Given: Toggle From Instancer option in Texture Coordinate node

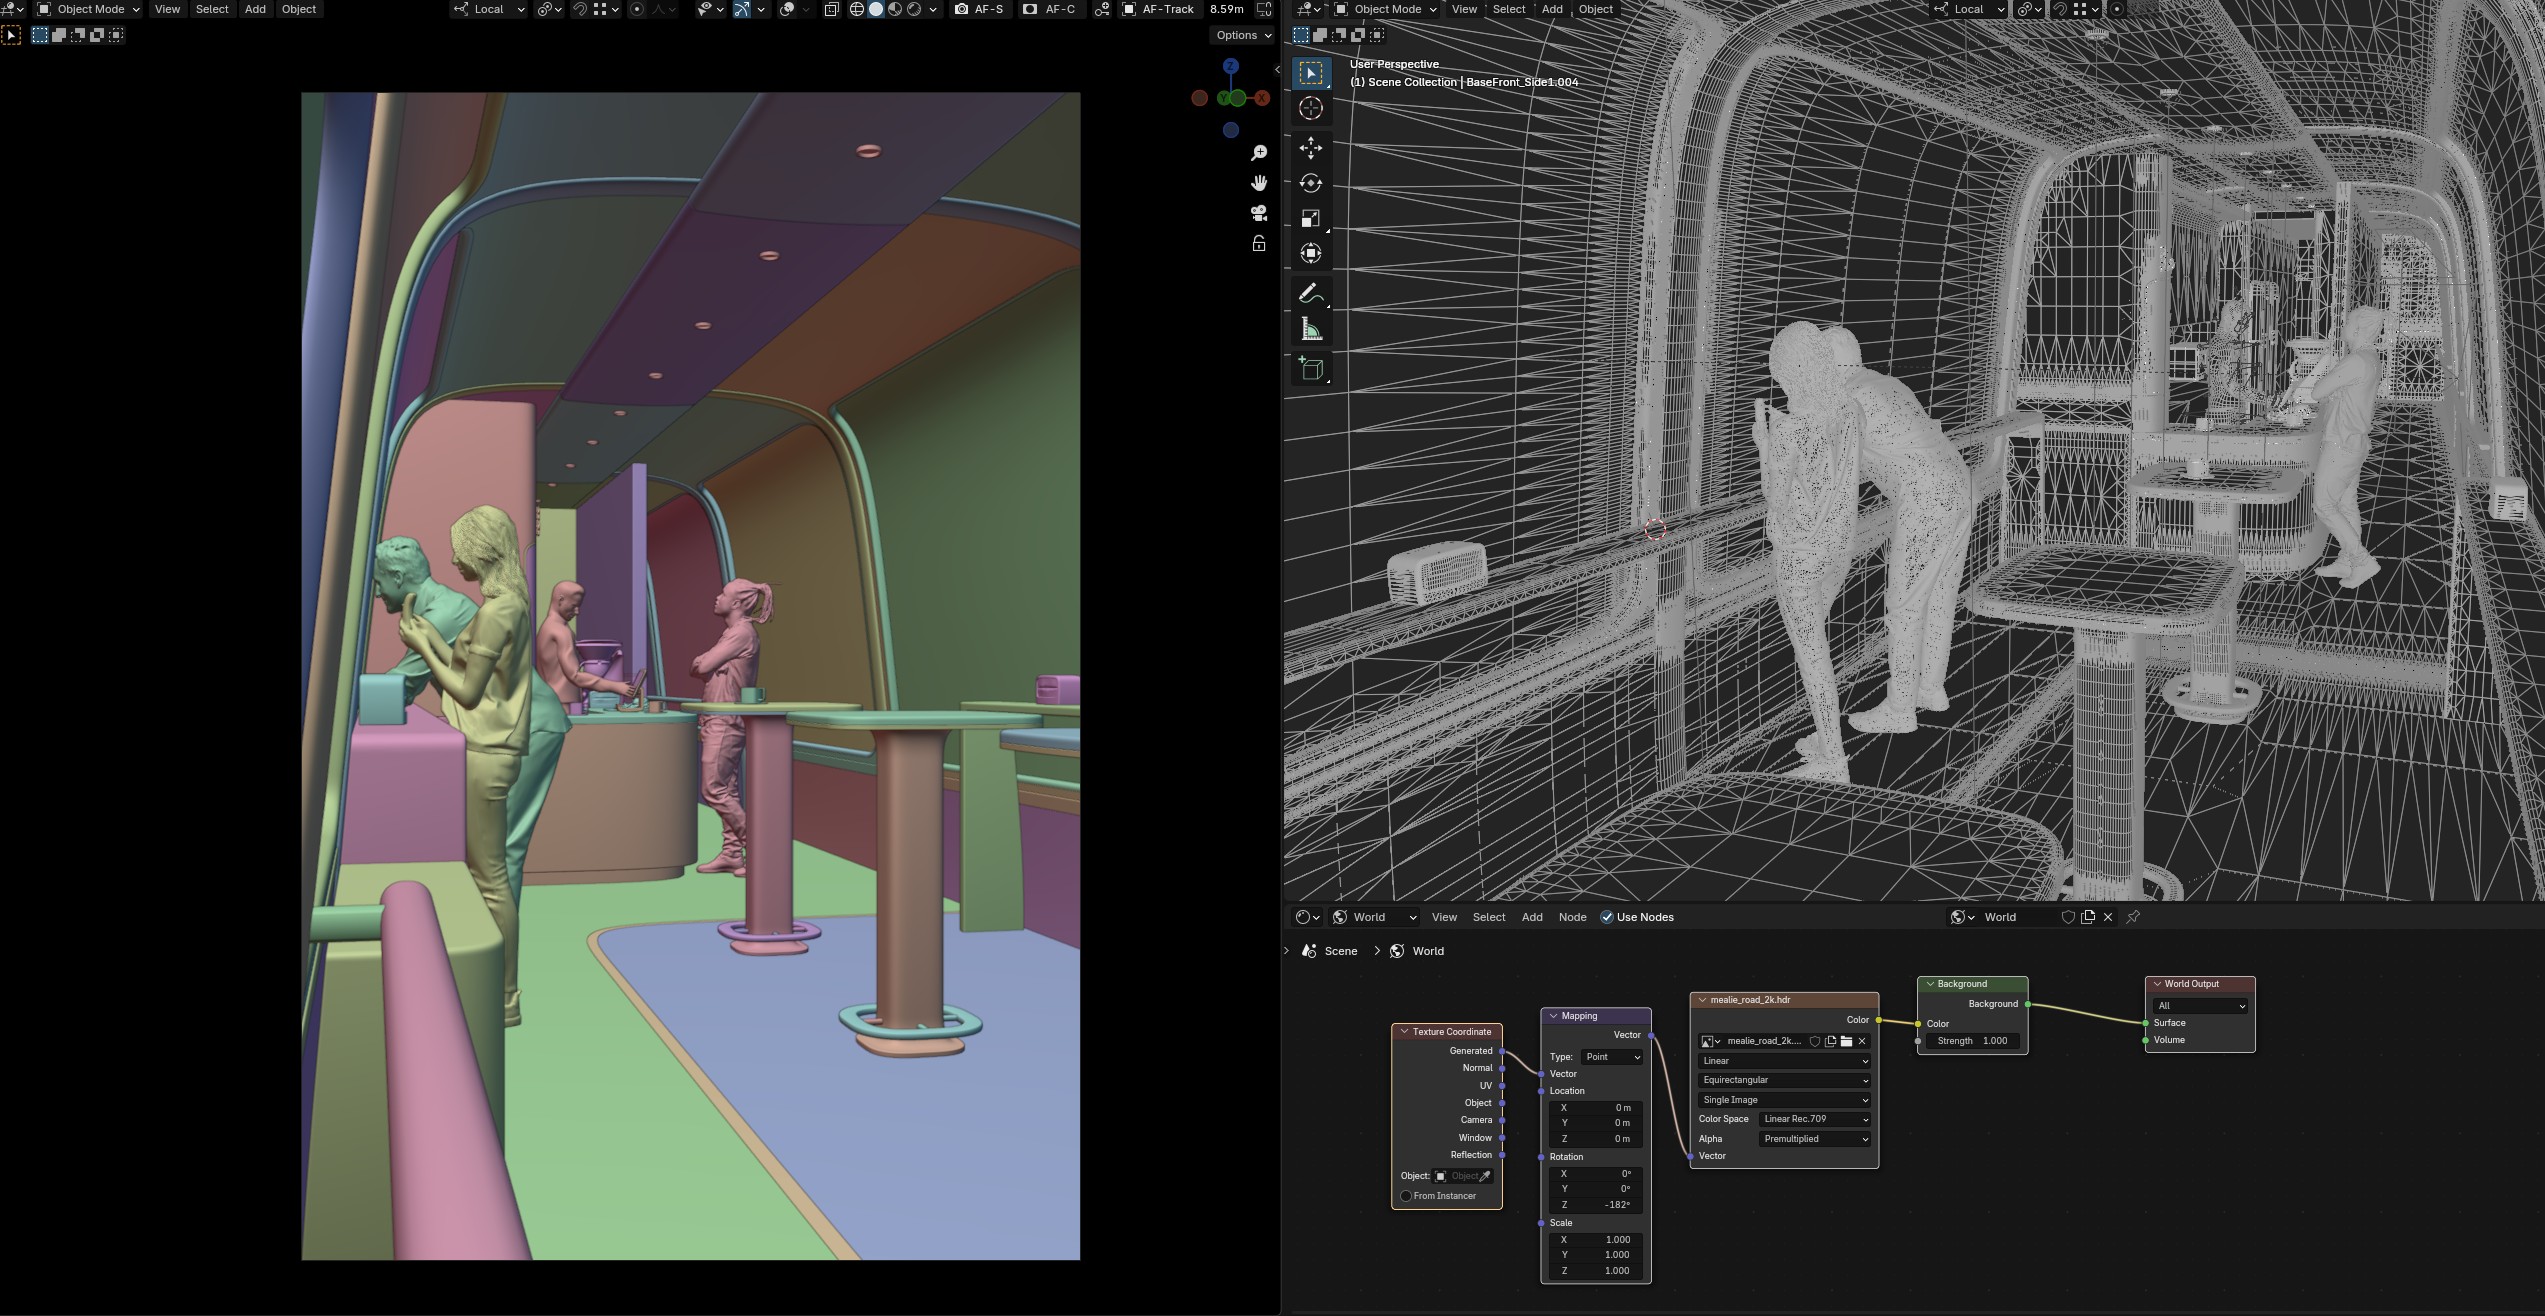Looking at the screenshot, I should [1406, 1196].
